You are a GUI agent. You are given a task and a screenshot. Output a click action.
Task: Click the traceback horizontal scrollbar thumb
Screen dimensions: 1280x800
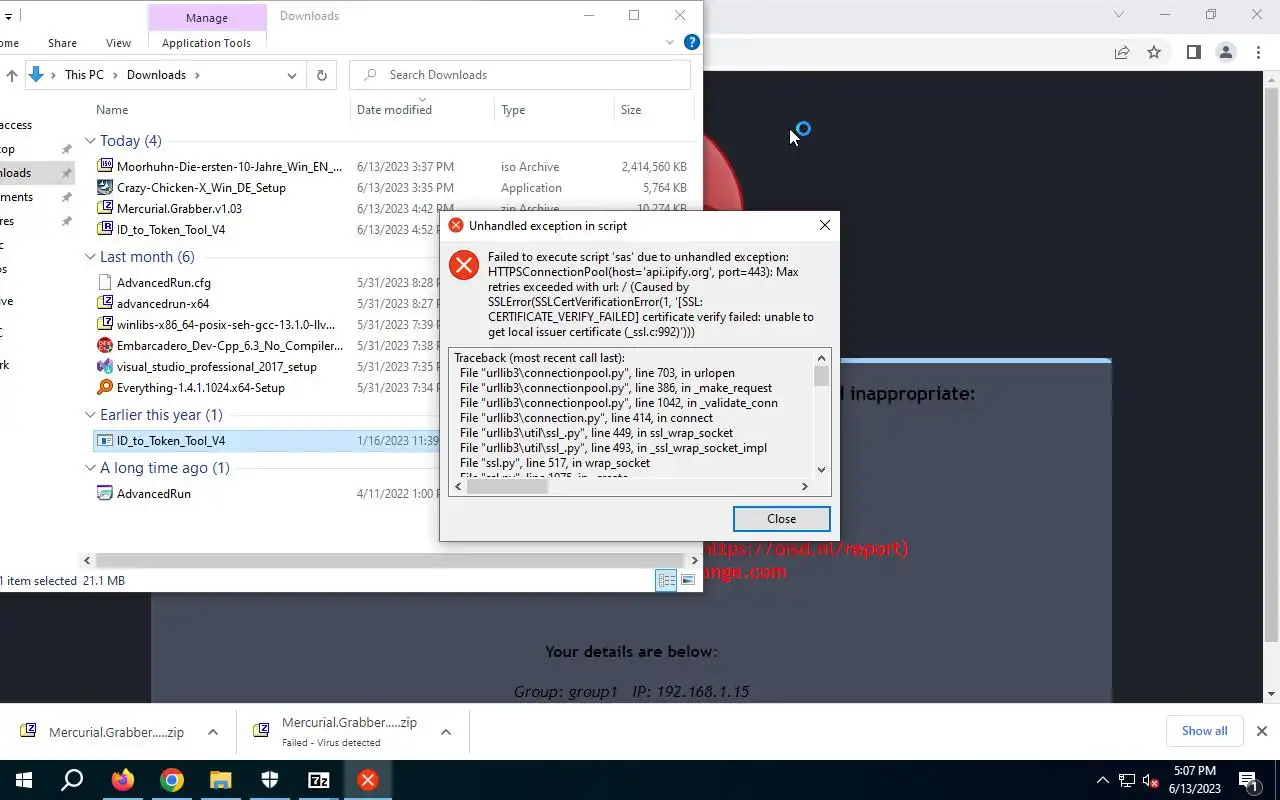pos(507,487)
